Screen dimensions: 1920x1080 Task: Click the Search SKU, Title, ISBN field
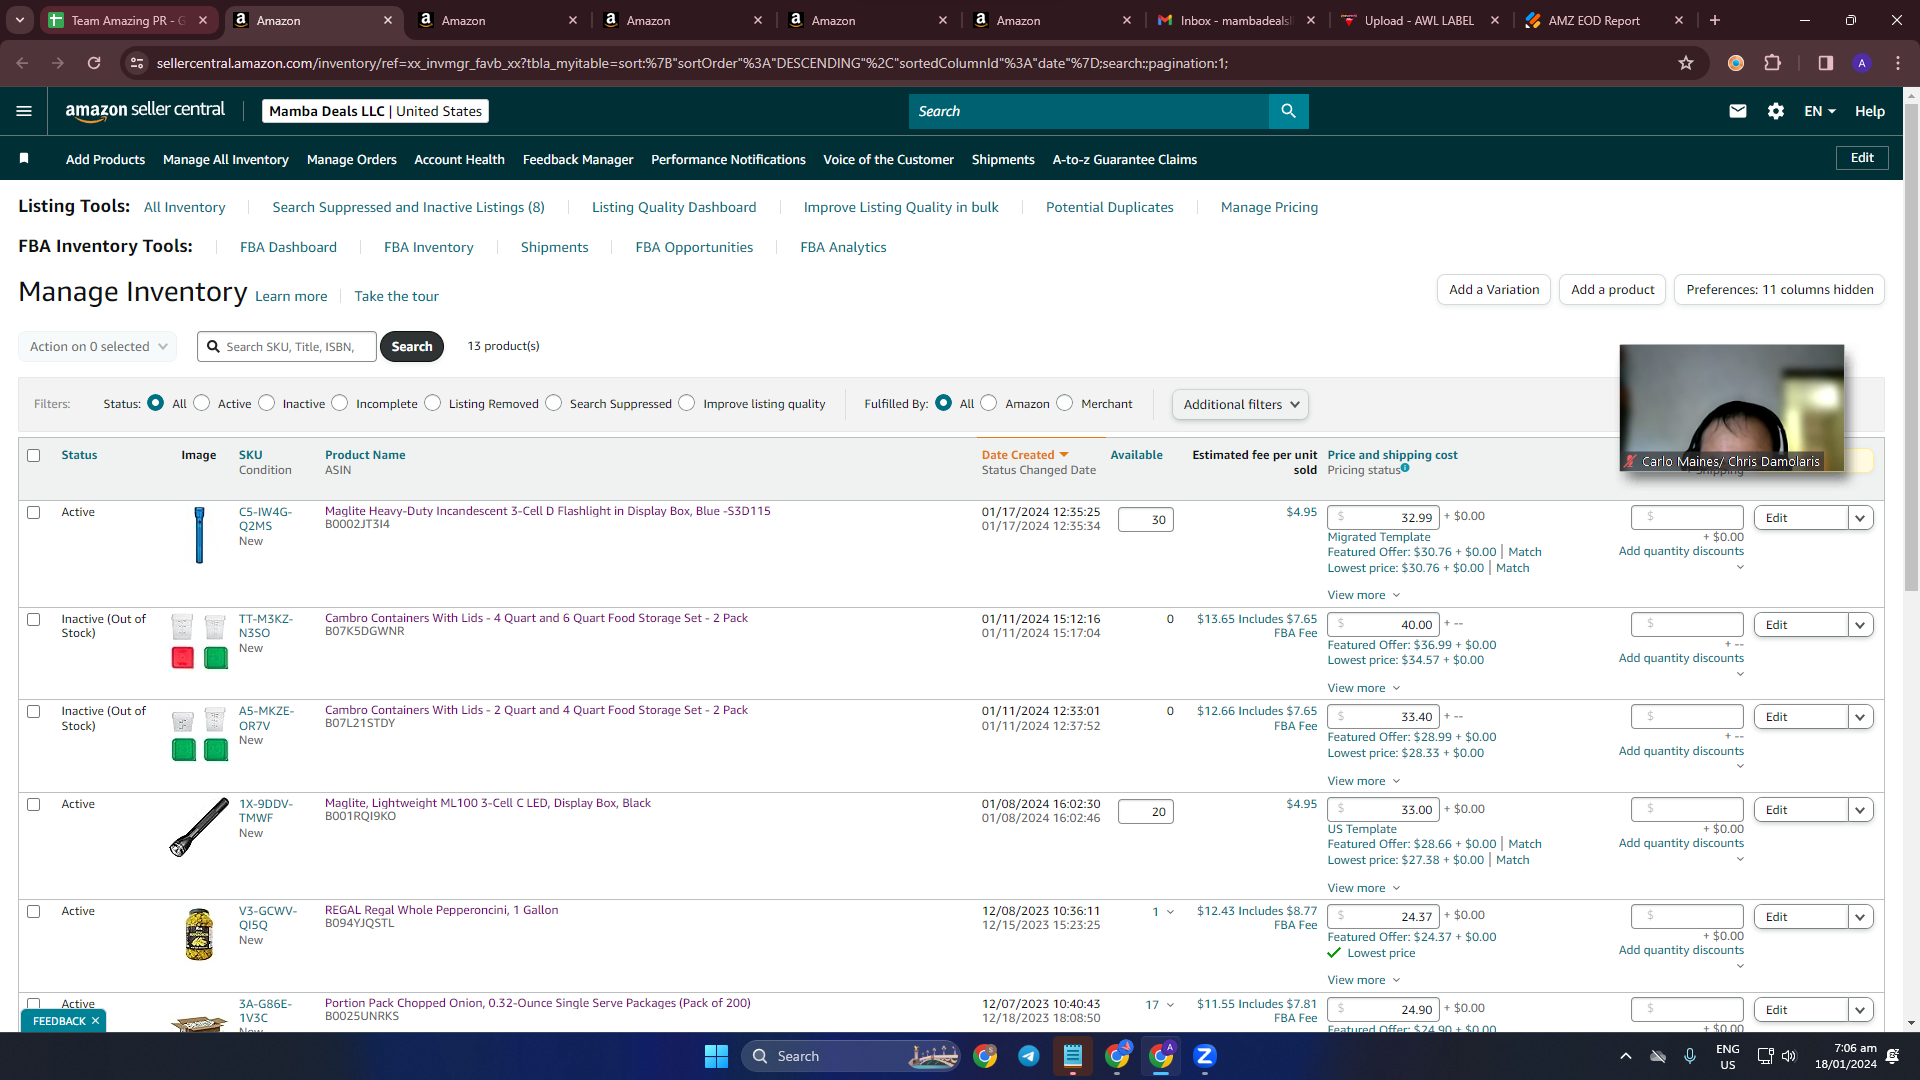point(287,346)
